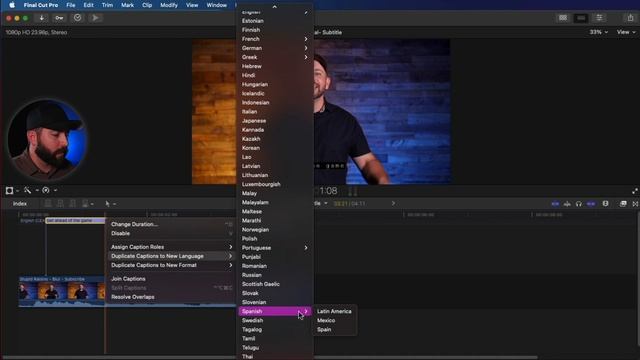Screen dimensions: 640x360
Task: Toggle audio skimming waveform icon
Action: [567, 204]
